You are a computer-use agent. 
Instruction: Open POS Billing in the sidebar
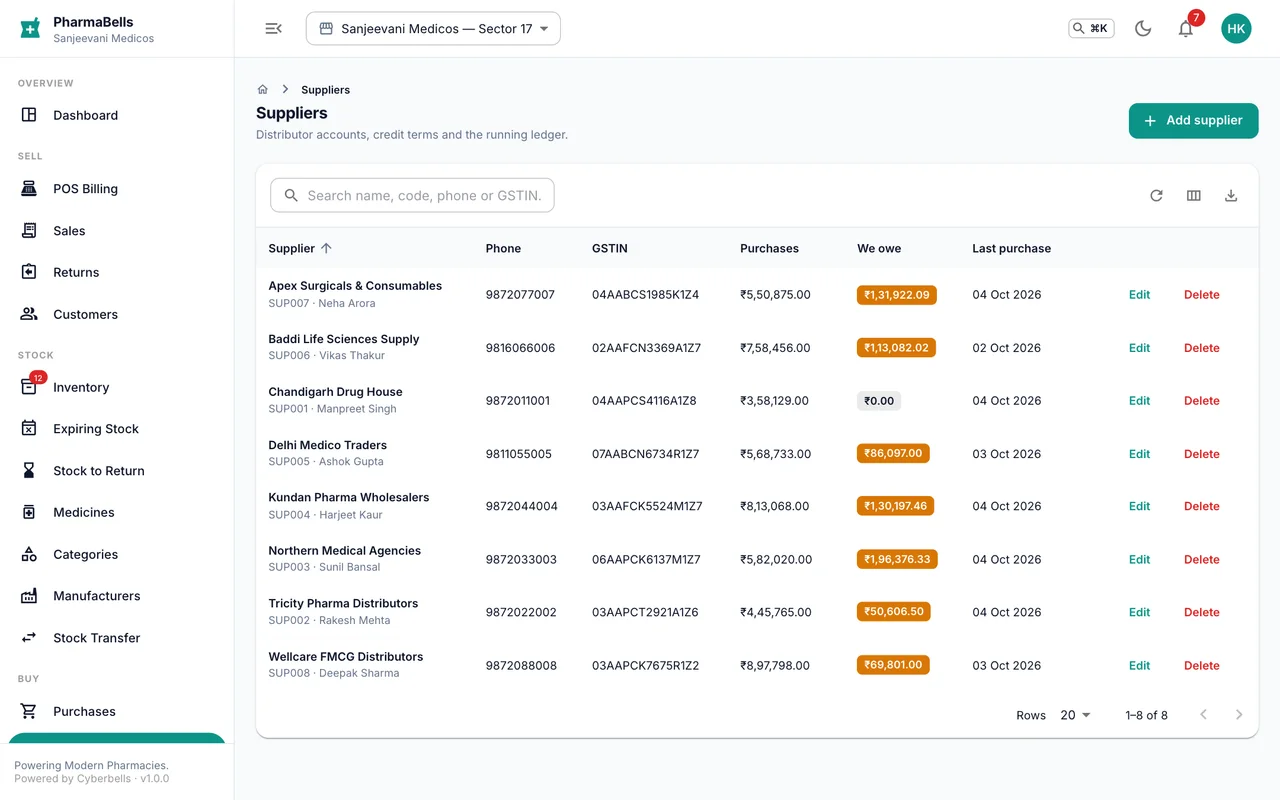click(117, 189)
